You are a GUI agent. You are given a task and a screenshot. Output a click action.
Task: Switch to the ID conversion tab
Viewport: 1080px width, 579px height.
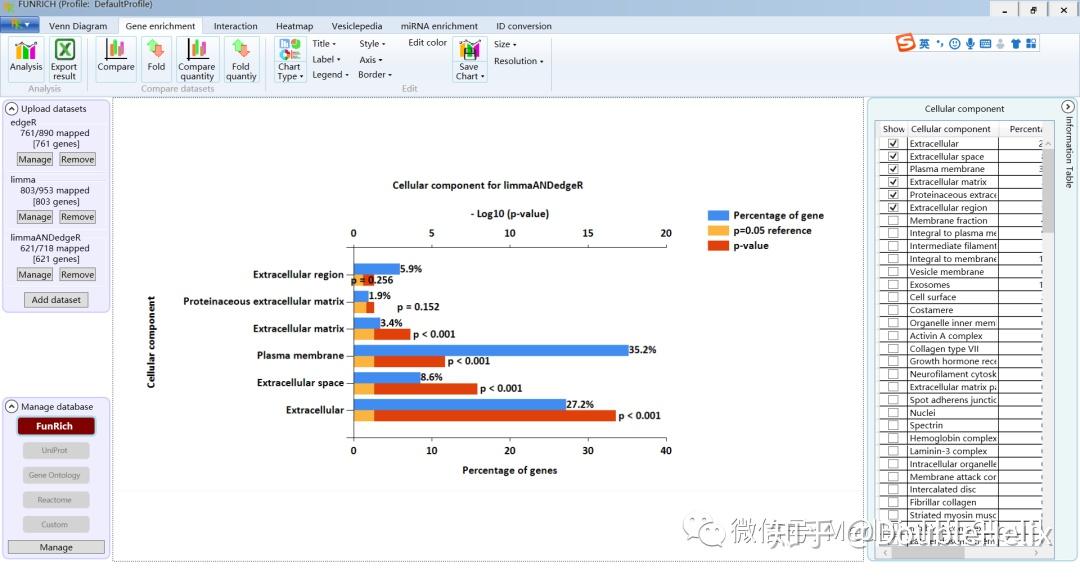[x=523, y=26]
